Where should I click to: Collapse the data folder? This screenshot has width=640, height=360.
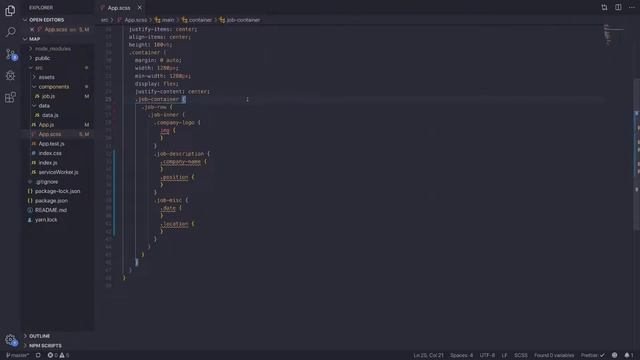click(44, 106)
